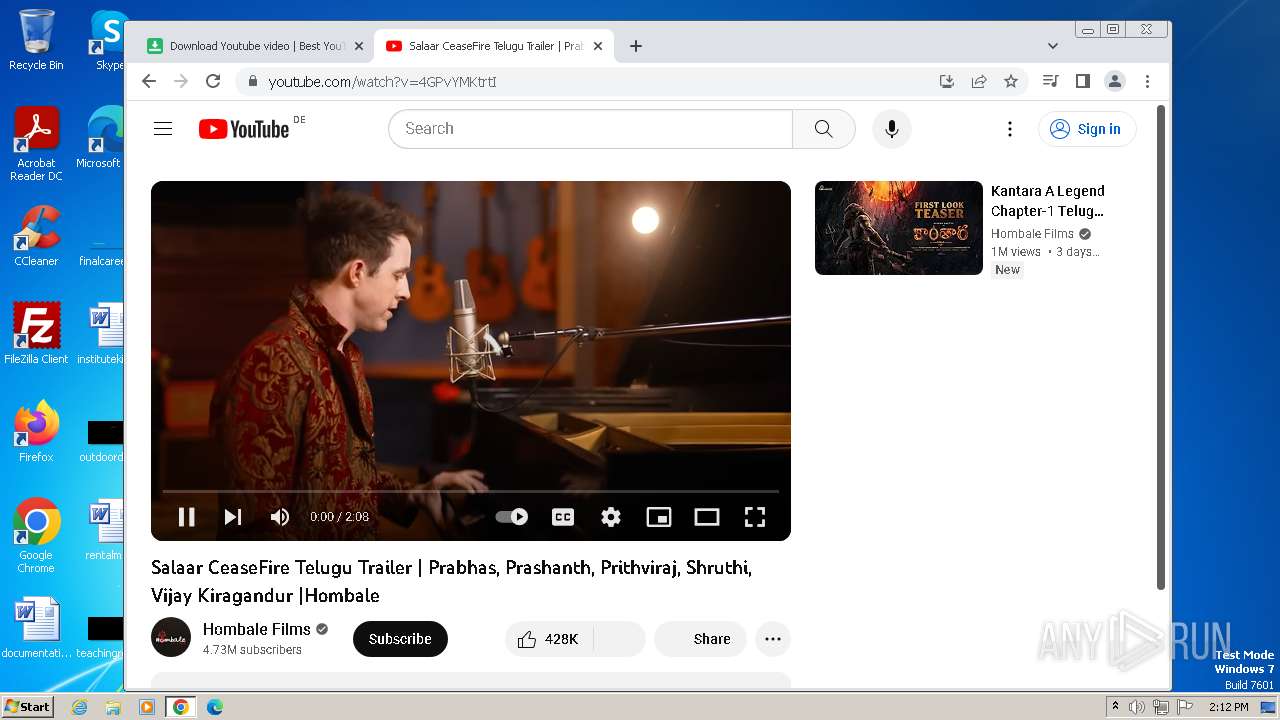Open YouTube settings three-dot menu
This screenshot has width=1280, height=720.
tap(1010, 129)
